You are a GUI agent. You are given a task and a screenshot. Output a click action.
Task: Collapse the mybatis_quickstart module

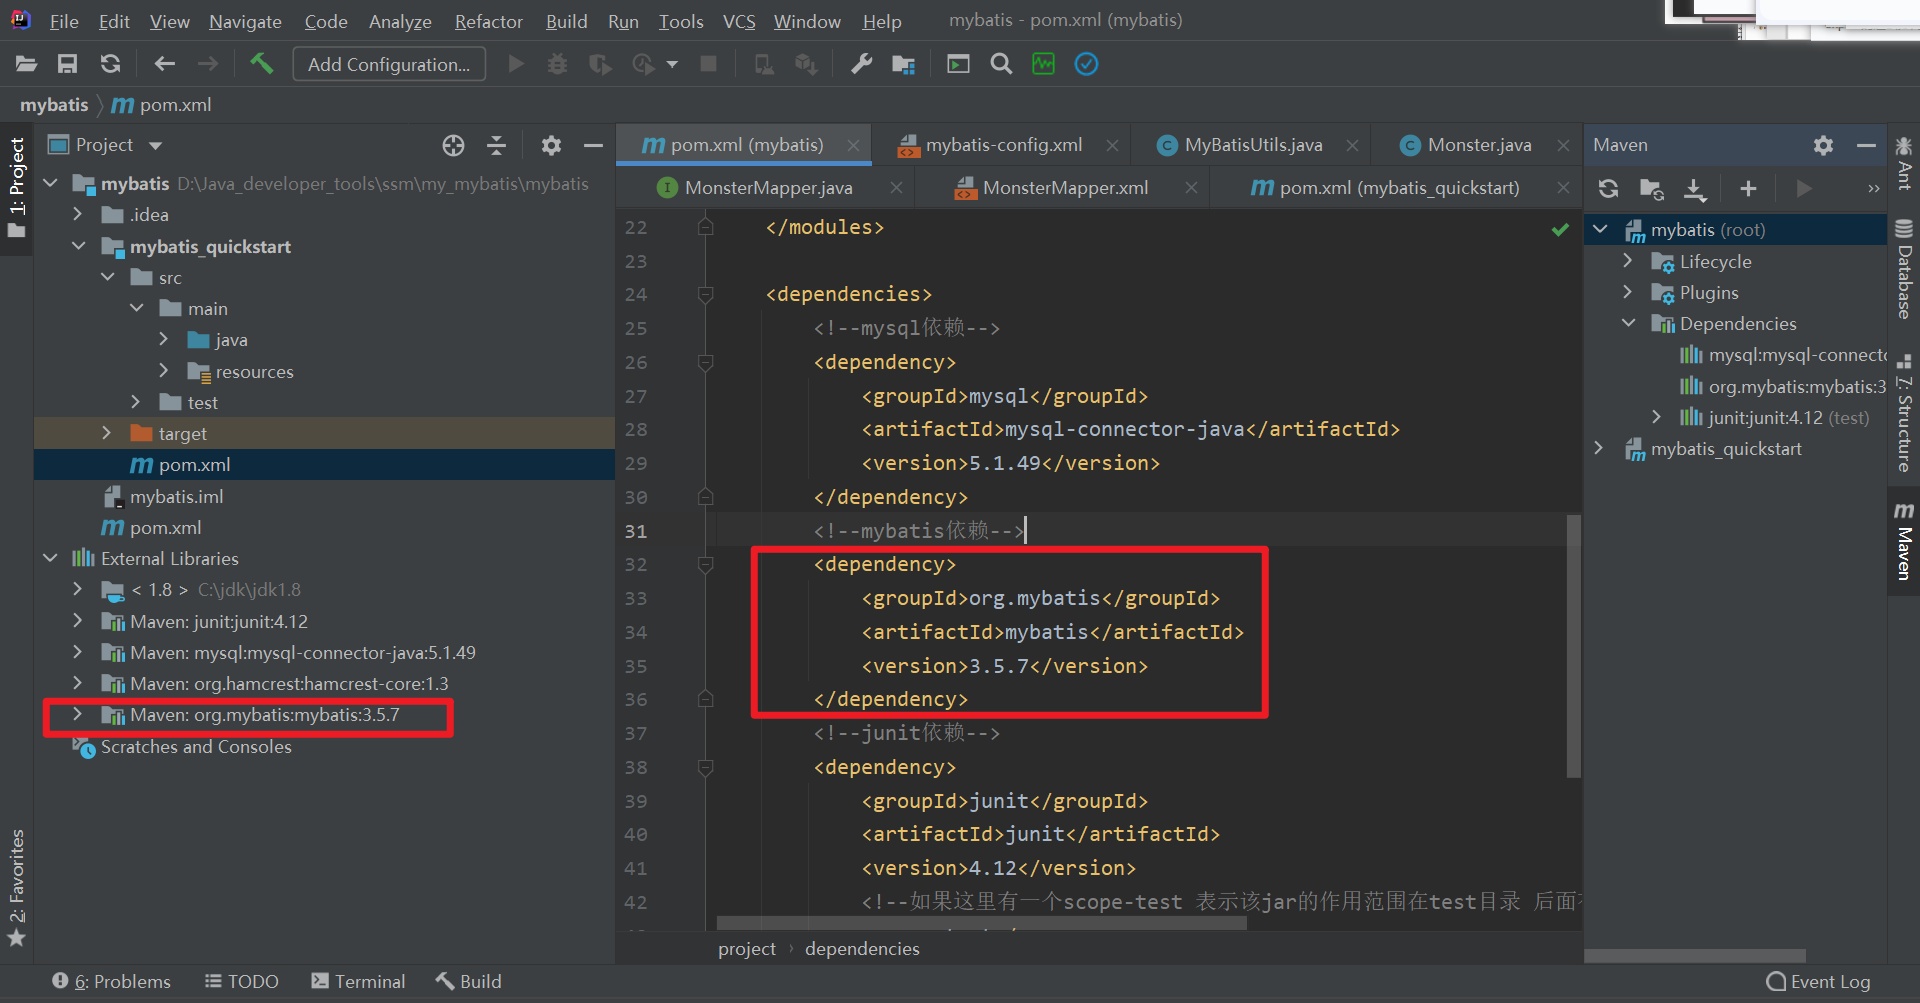coord(78,246)
